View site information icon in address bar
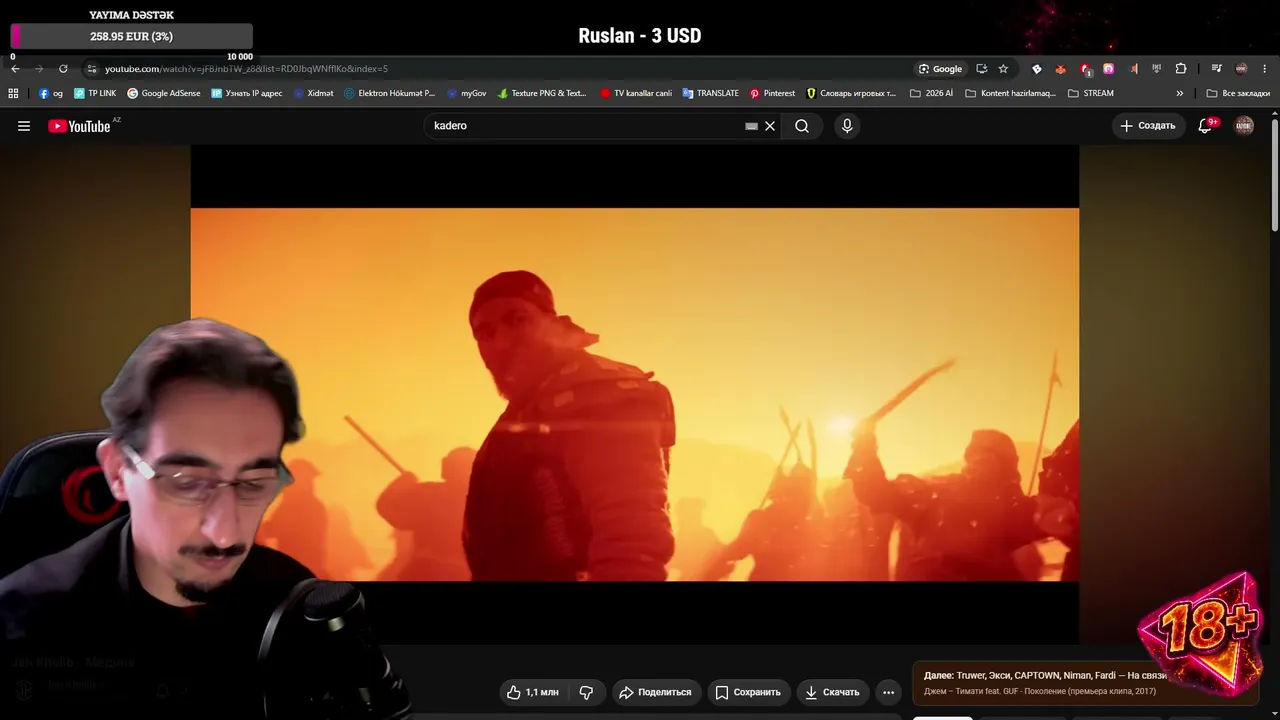This screenshot has width=1280, height=720. point(91,69)
